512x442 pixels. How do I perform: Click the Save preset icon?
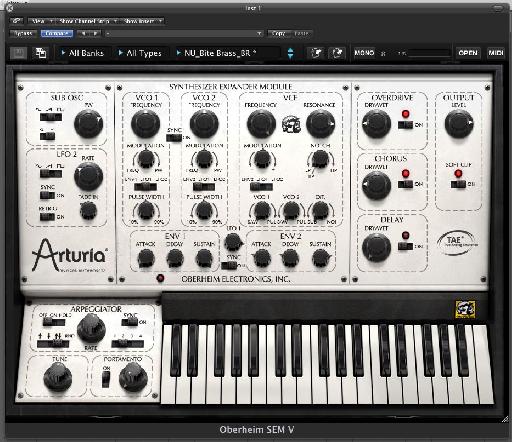pyautogui.click(x=18, y=53)
